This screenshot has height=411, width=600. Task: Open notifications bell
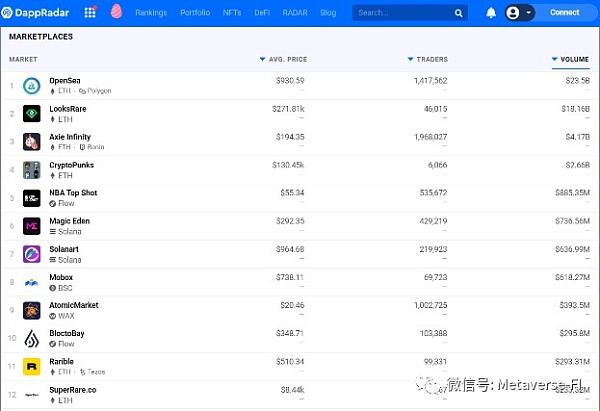tap(490, 13)
